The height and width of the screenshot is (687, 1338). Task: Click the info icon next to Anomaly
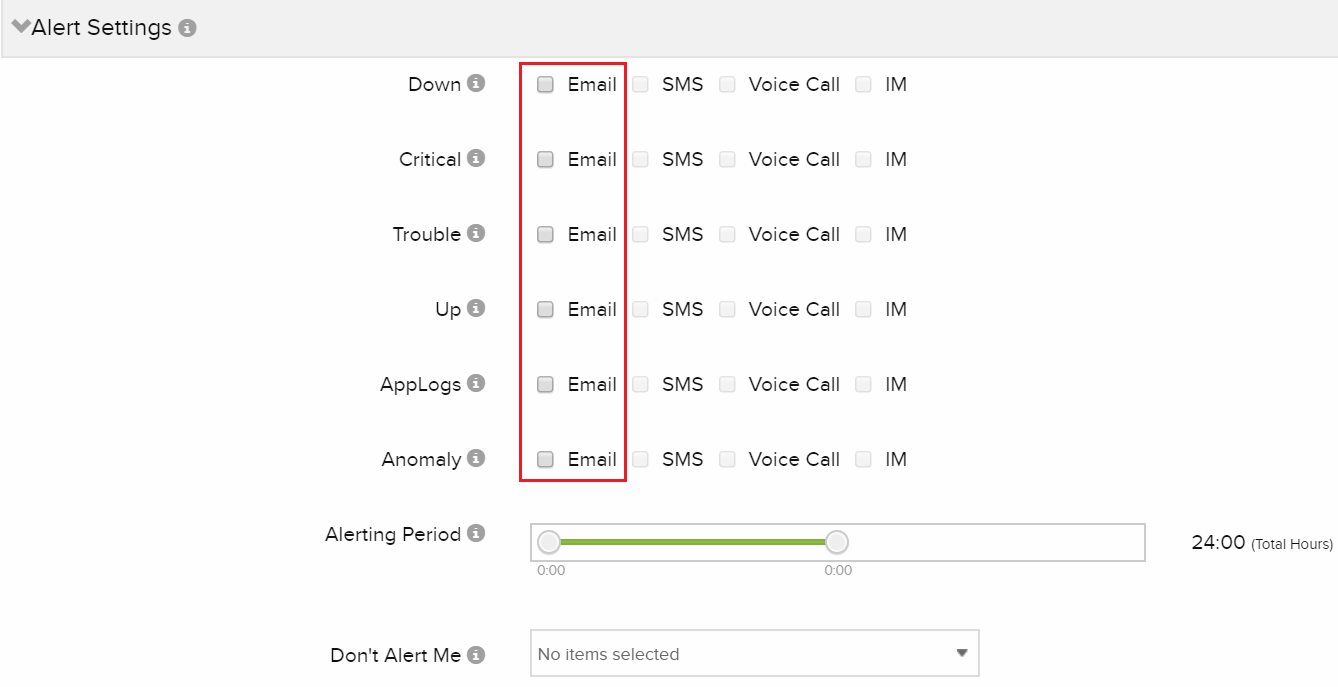point(477,458)
